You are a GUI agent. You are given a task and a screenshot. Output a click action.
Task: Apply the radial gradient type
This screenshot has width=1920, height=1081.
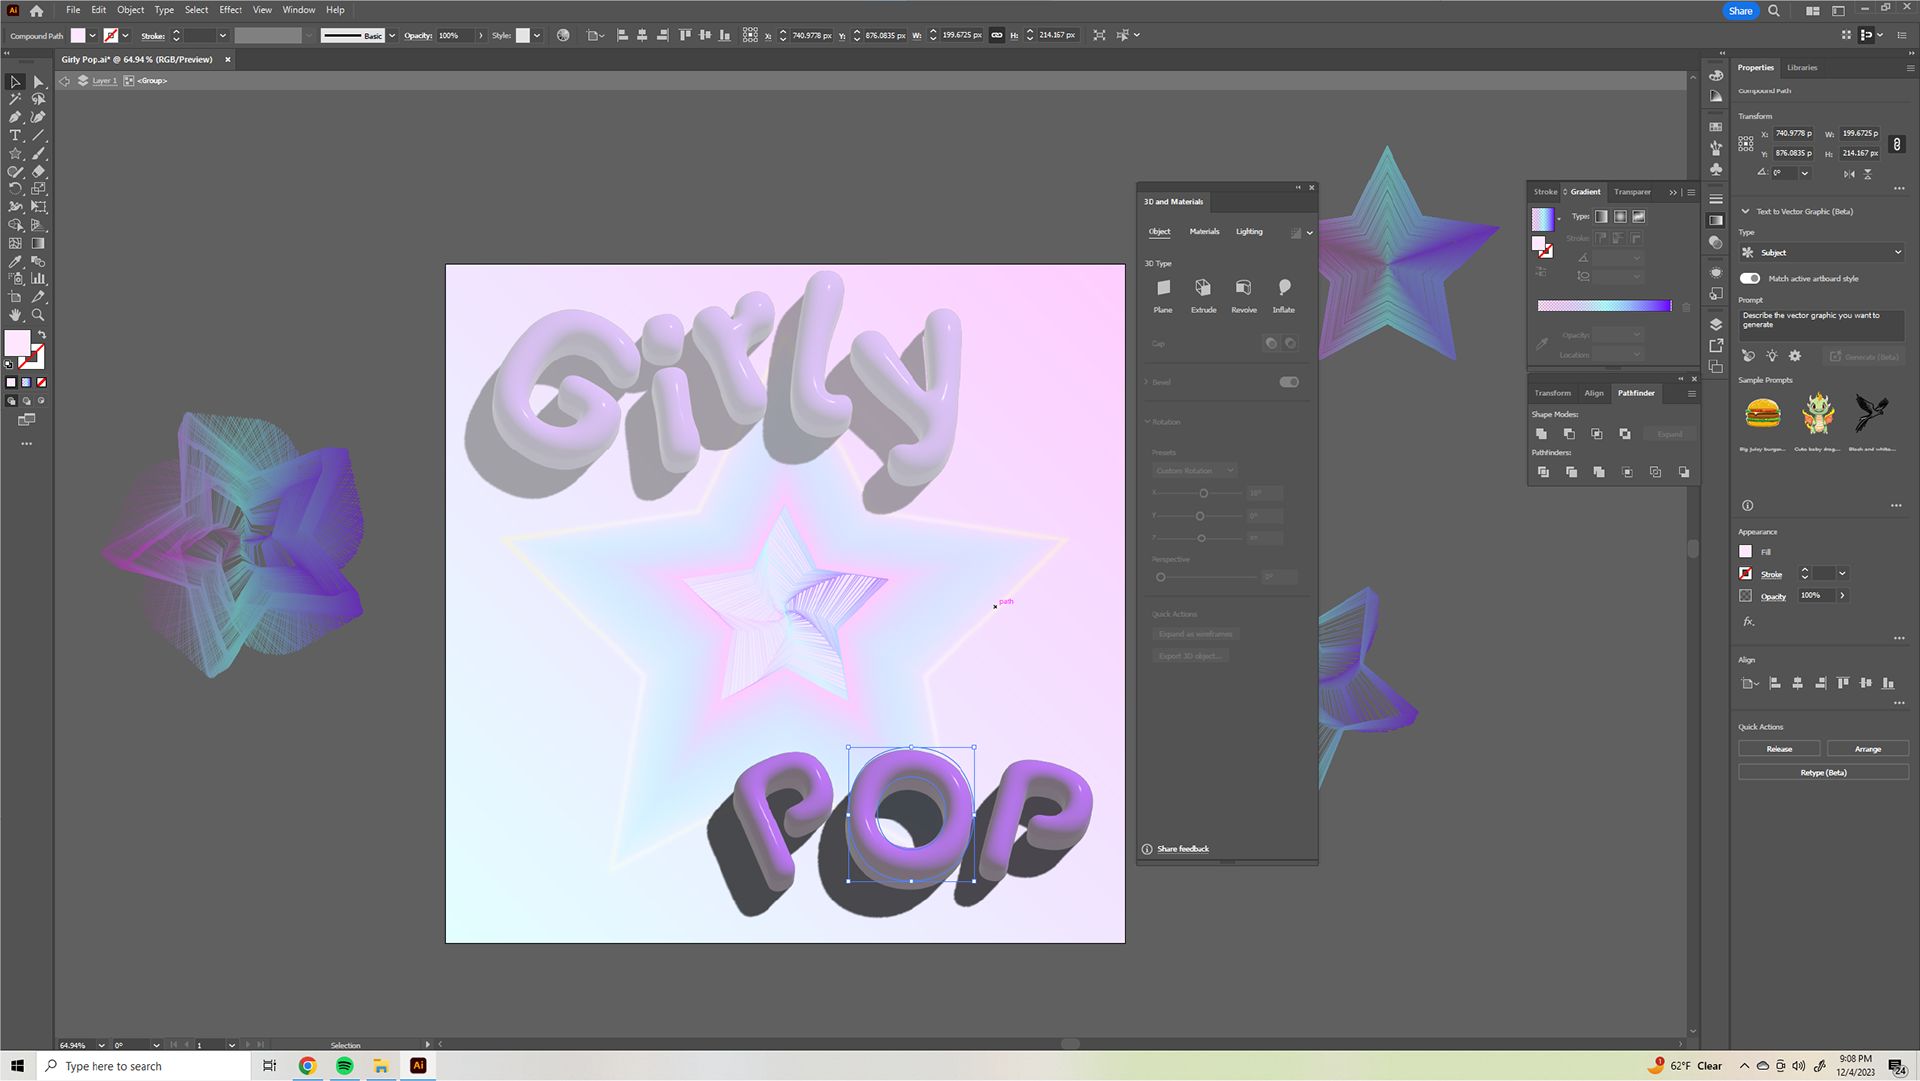click(x=1620, y=216)
